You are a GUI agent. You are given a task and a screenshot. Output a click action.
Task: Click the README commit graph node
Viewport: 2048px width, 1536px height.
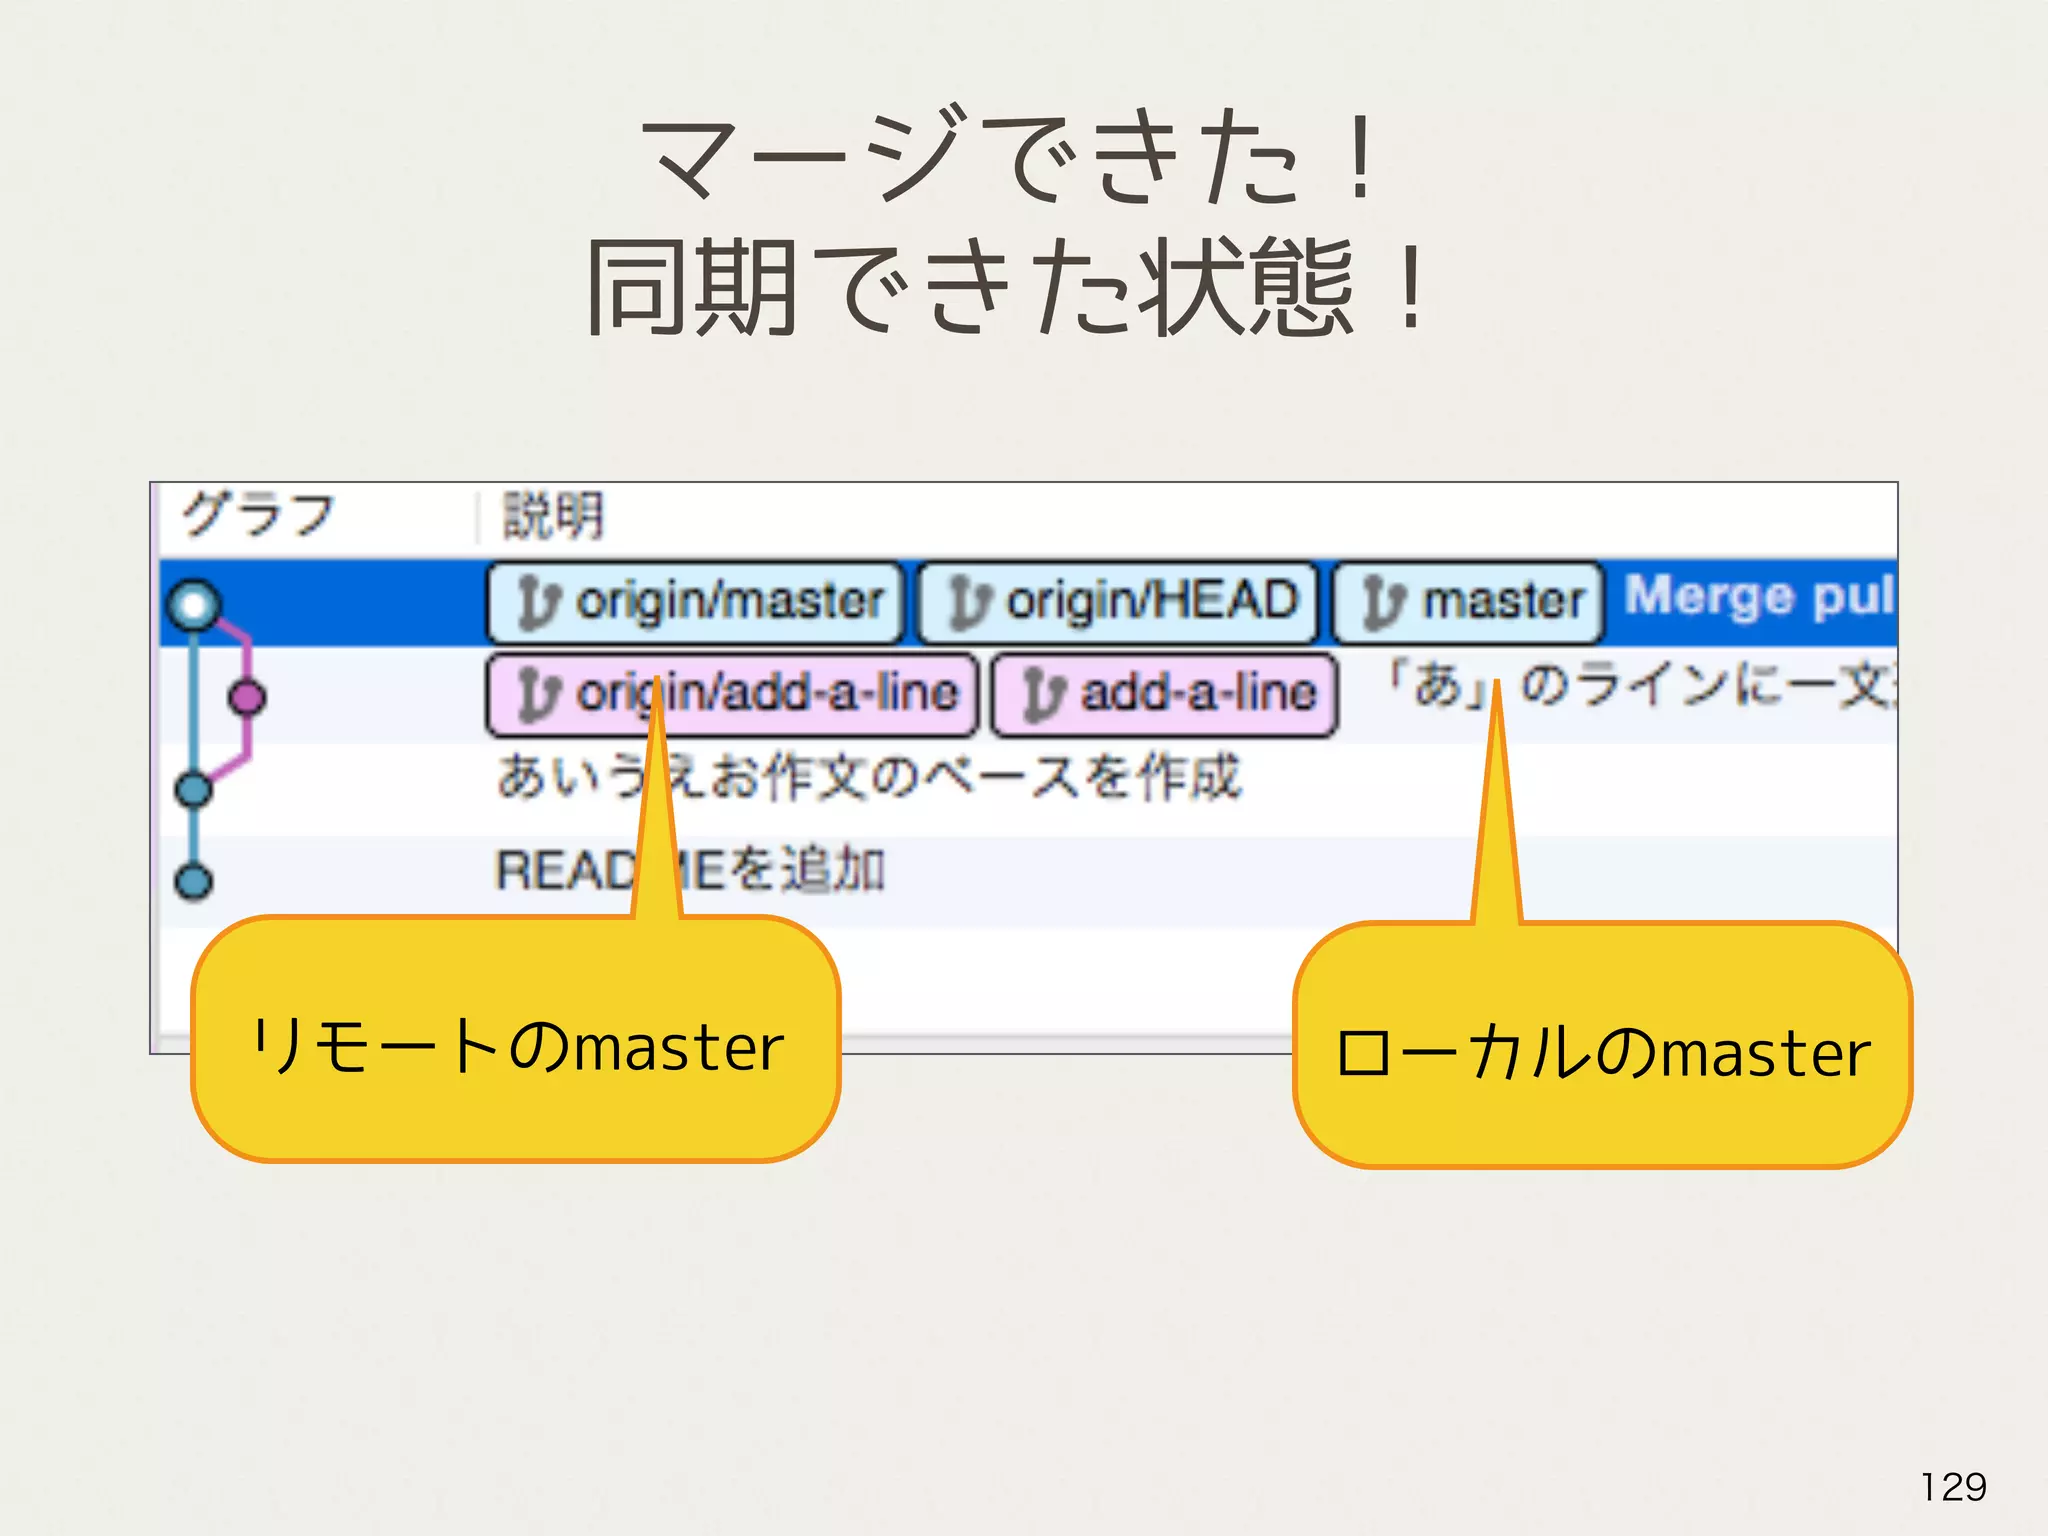pyautogui.click(x=194, y=881)
